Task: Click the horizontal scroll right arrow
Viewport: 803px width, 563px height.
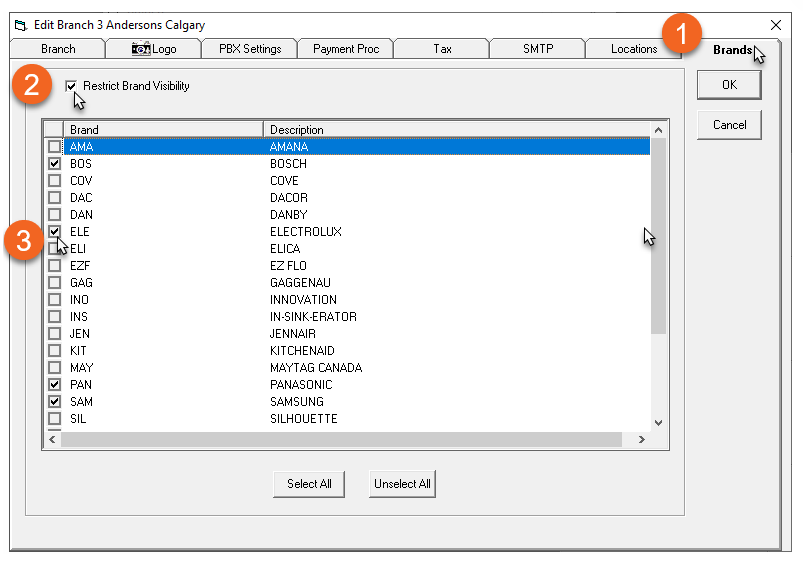Action: [641, 440]
